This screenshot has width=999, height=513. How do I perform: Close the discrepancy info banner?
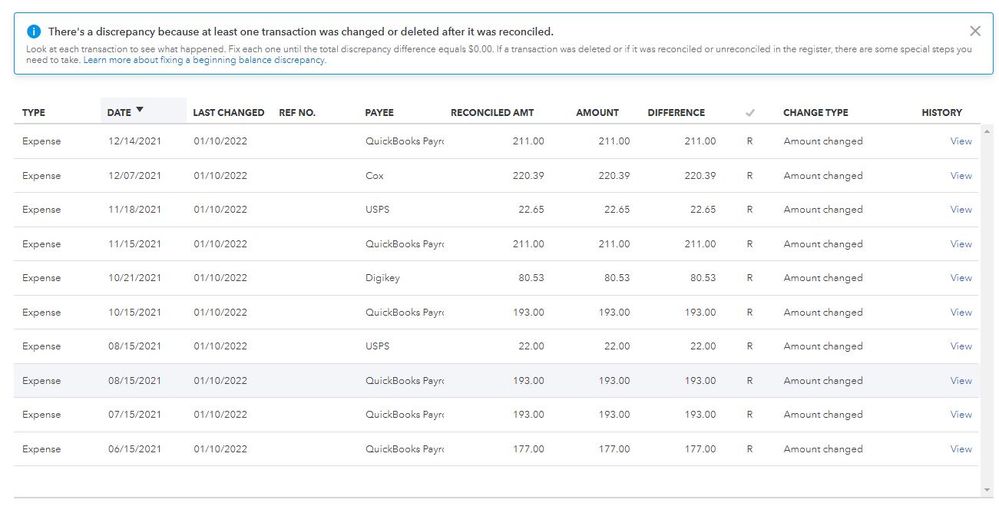[975, 32]
